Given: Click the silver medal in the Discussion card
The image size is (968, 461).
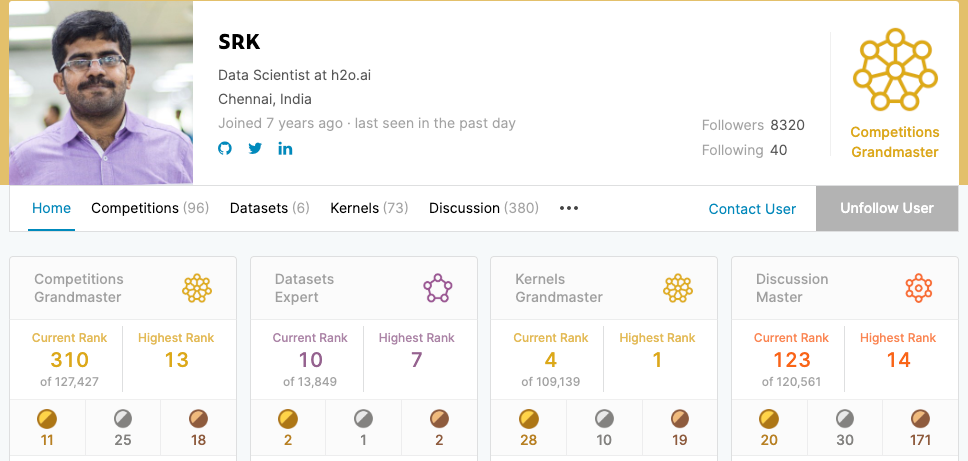Looking at the screenshot, I should point(845,418).
